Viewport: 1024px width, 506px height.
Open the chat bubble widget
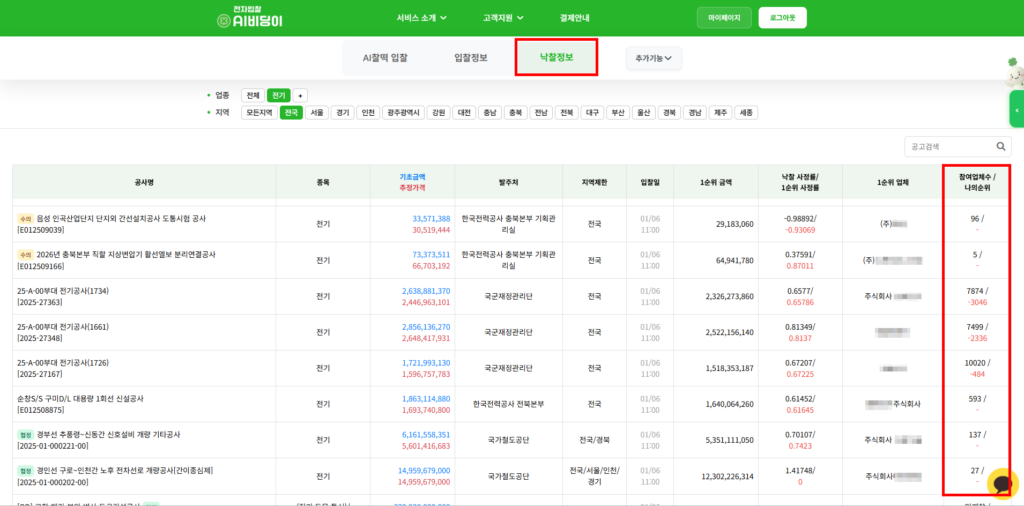(1001, 482)
